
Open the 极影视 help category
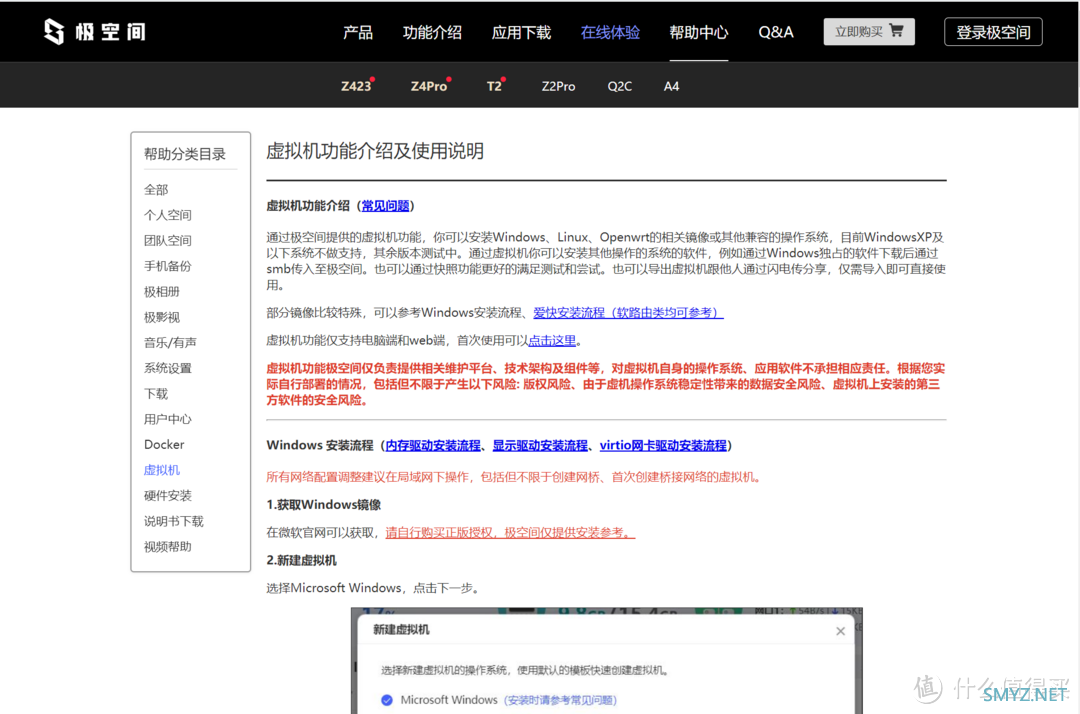(161, 317)
